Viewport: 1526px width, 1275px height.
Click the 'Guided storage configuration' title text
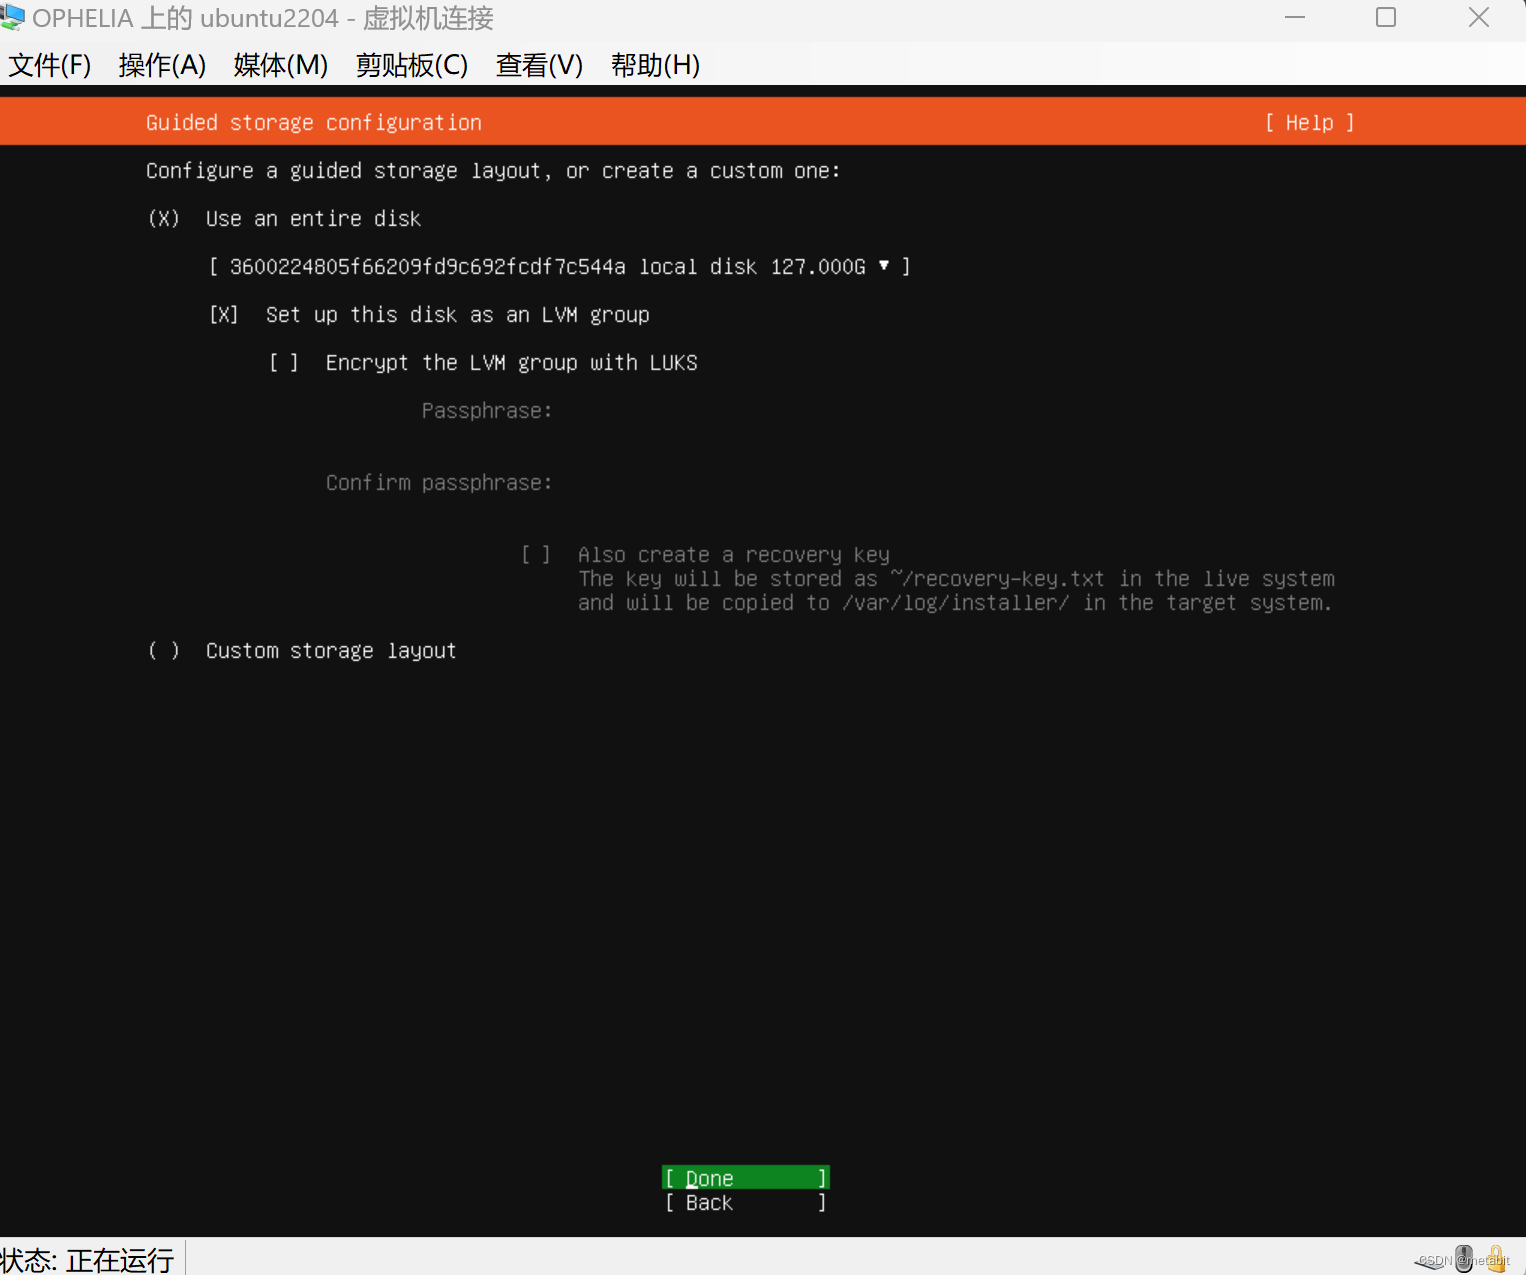coord(314,122)
